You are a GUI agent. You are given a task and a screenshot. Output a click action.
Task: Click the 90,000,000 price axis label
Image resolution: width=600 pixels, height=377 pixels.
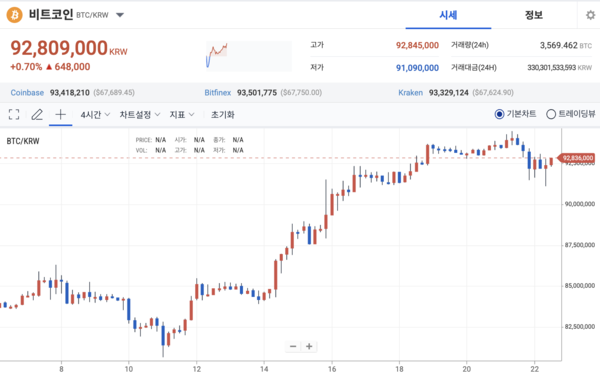(x=580, y=204)
